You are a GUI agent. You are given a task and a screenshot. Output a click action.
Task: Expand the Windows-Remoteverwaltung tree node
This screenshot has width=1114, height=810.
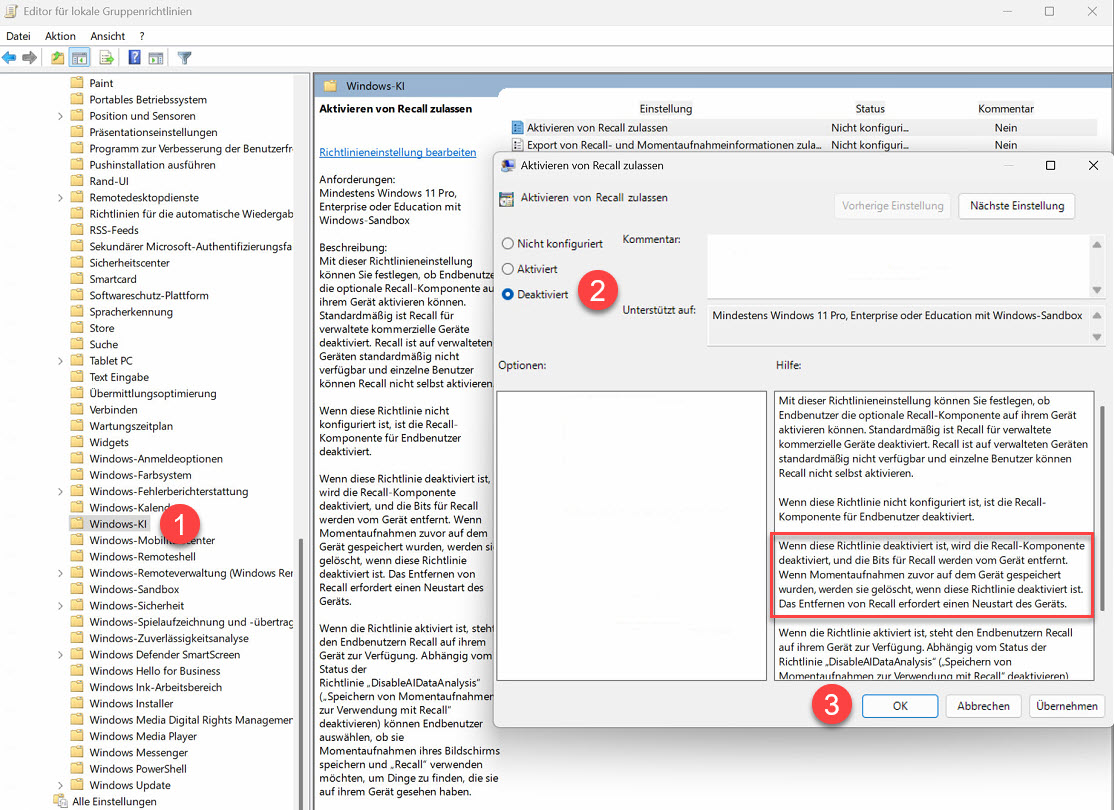60,573
